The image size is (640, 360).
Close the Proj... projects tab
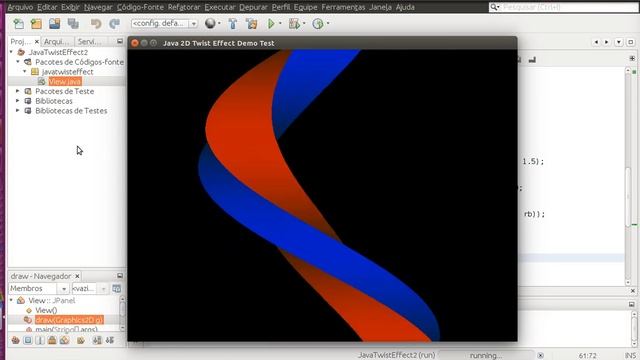tap(37, 42)
